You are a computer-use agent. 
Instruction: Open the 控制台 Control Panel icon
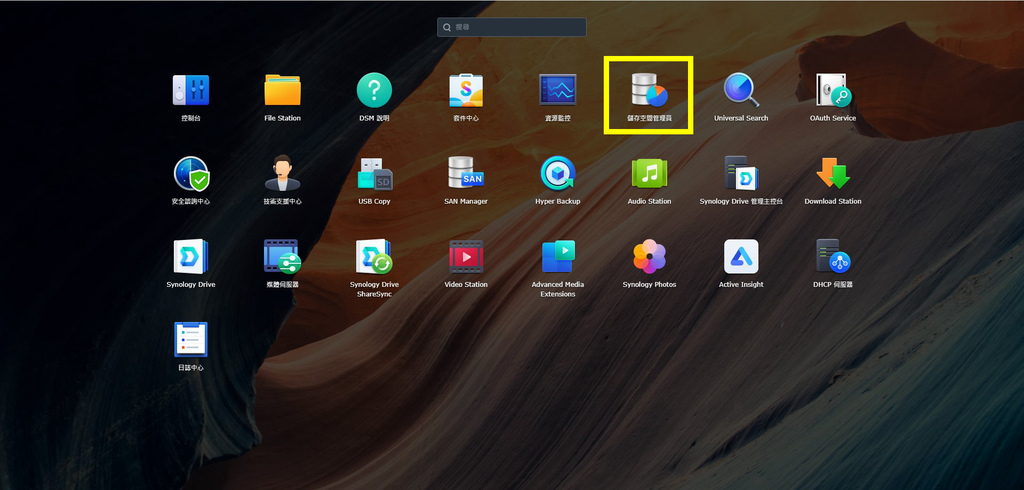pyautogui.click(x=191, y=90)
